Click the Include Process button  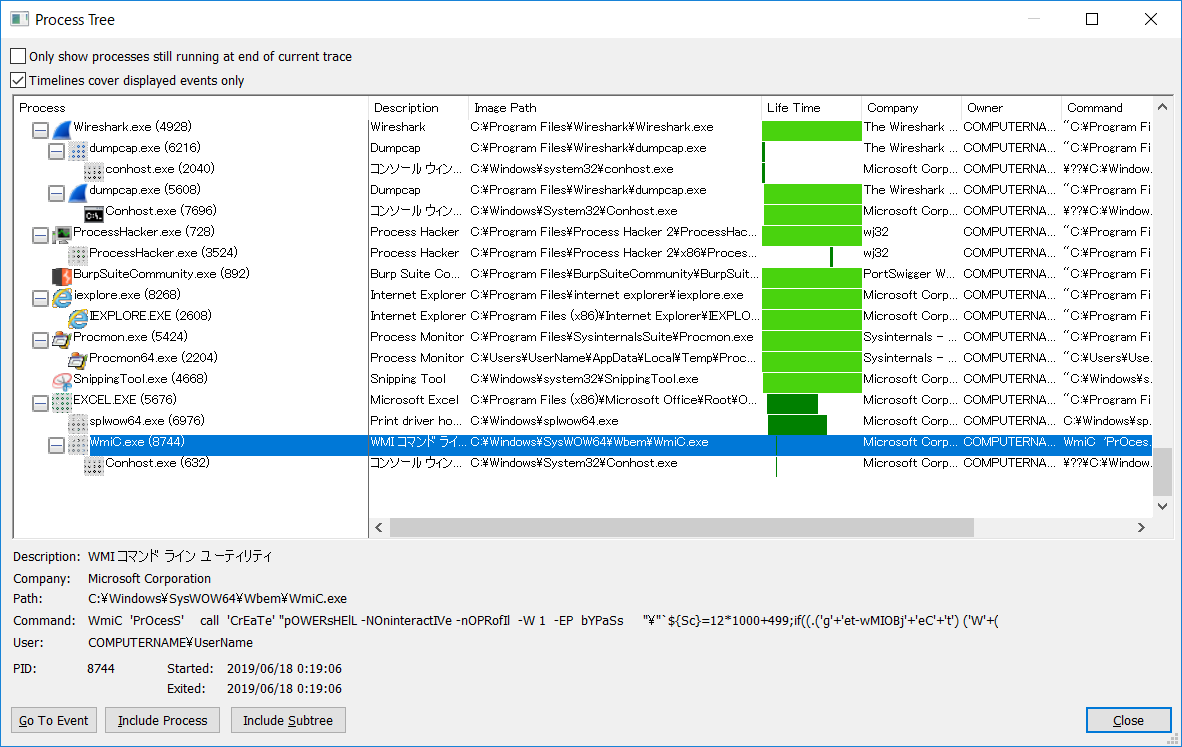point(162,721)
